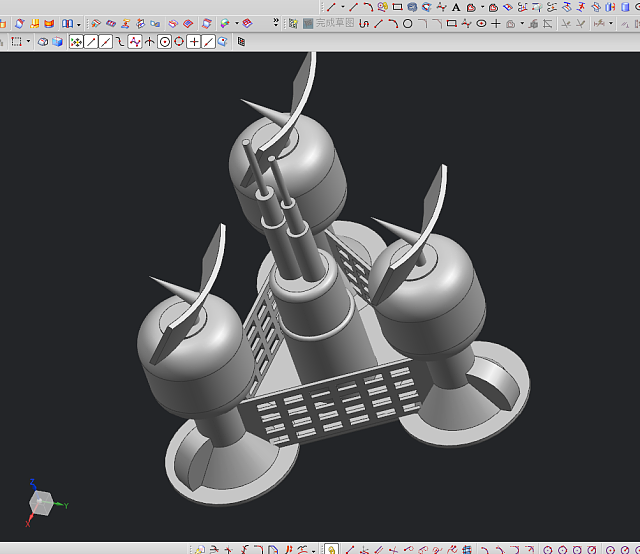Click the offset curve icon beside the A icon
The image size is (640, 554).
pyautogui.click(x=471, y=7)
